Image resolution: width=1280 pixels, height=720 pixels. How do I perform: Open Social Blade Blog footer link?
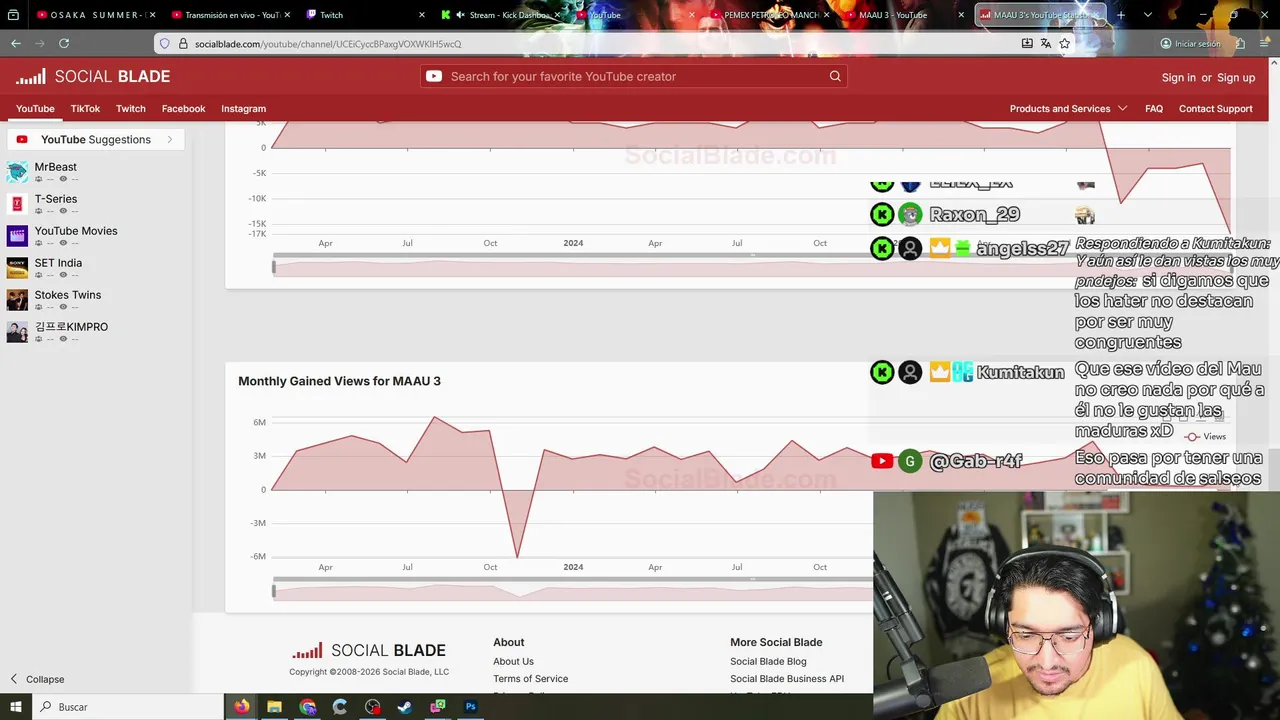tap(768, 661)
